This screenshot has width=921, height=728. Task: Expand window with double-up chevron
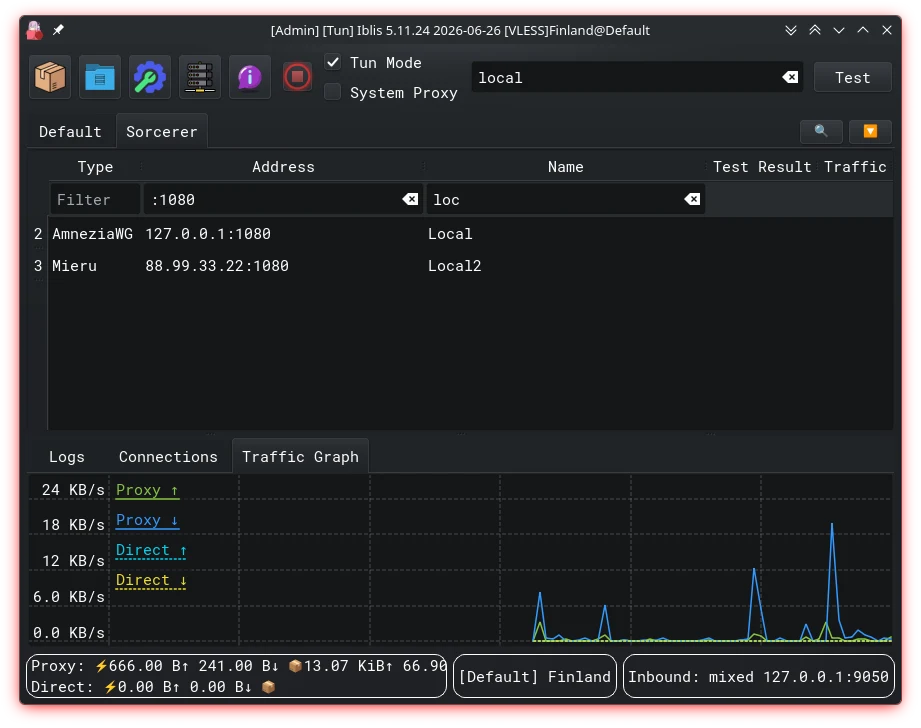815,30
